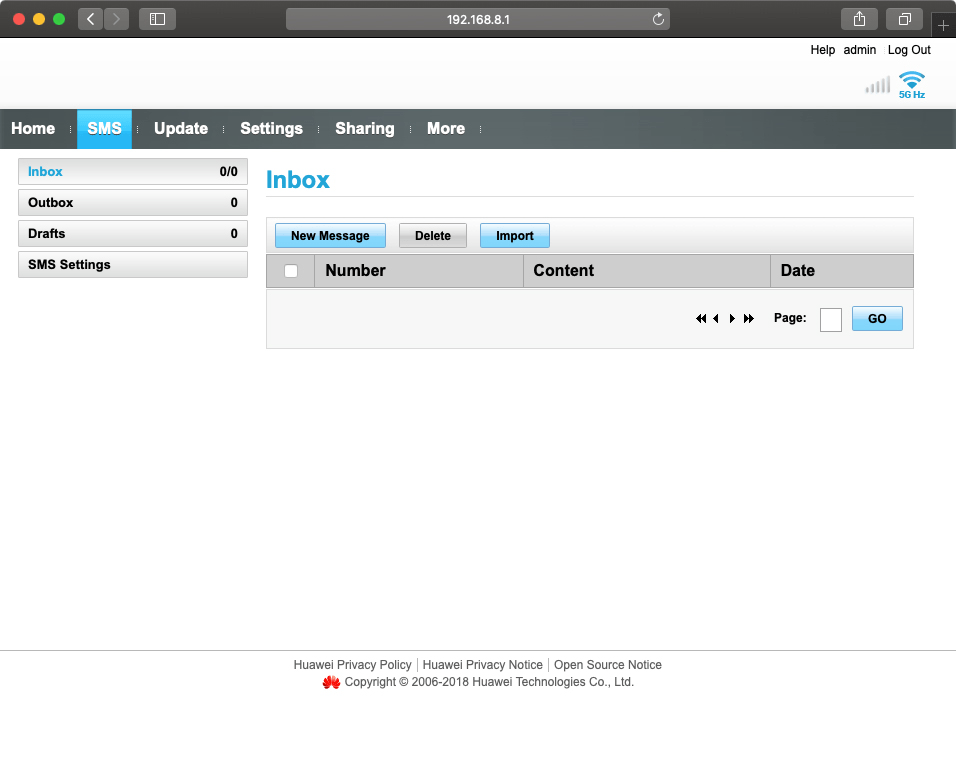Switch to the Home tab
The image size is (956, 777).
point(33,128)
